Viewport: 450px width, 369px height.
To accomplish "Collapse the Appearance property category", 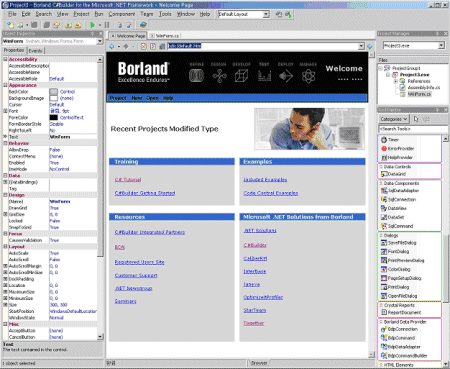I will (5, 85).
